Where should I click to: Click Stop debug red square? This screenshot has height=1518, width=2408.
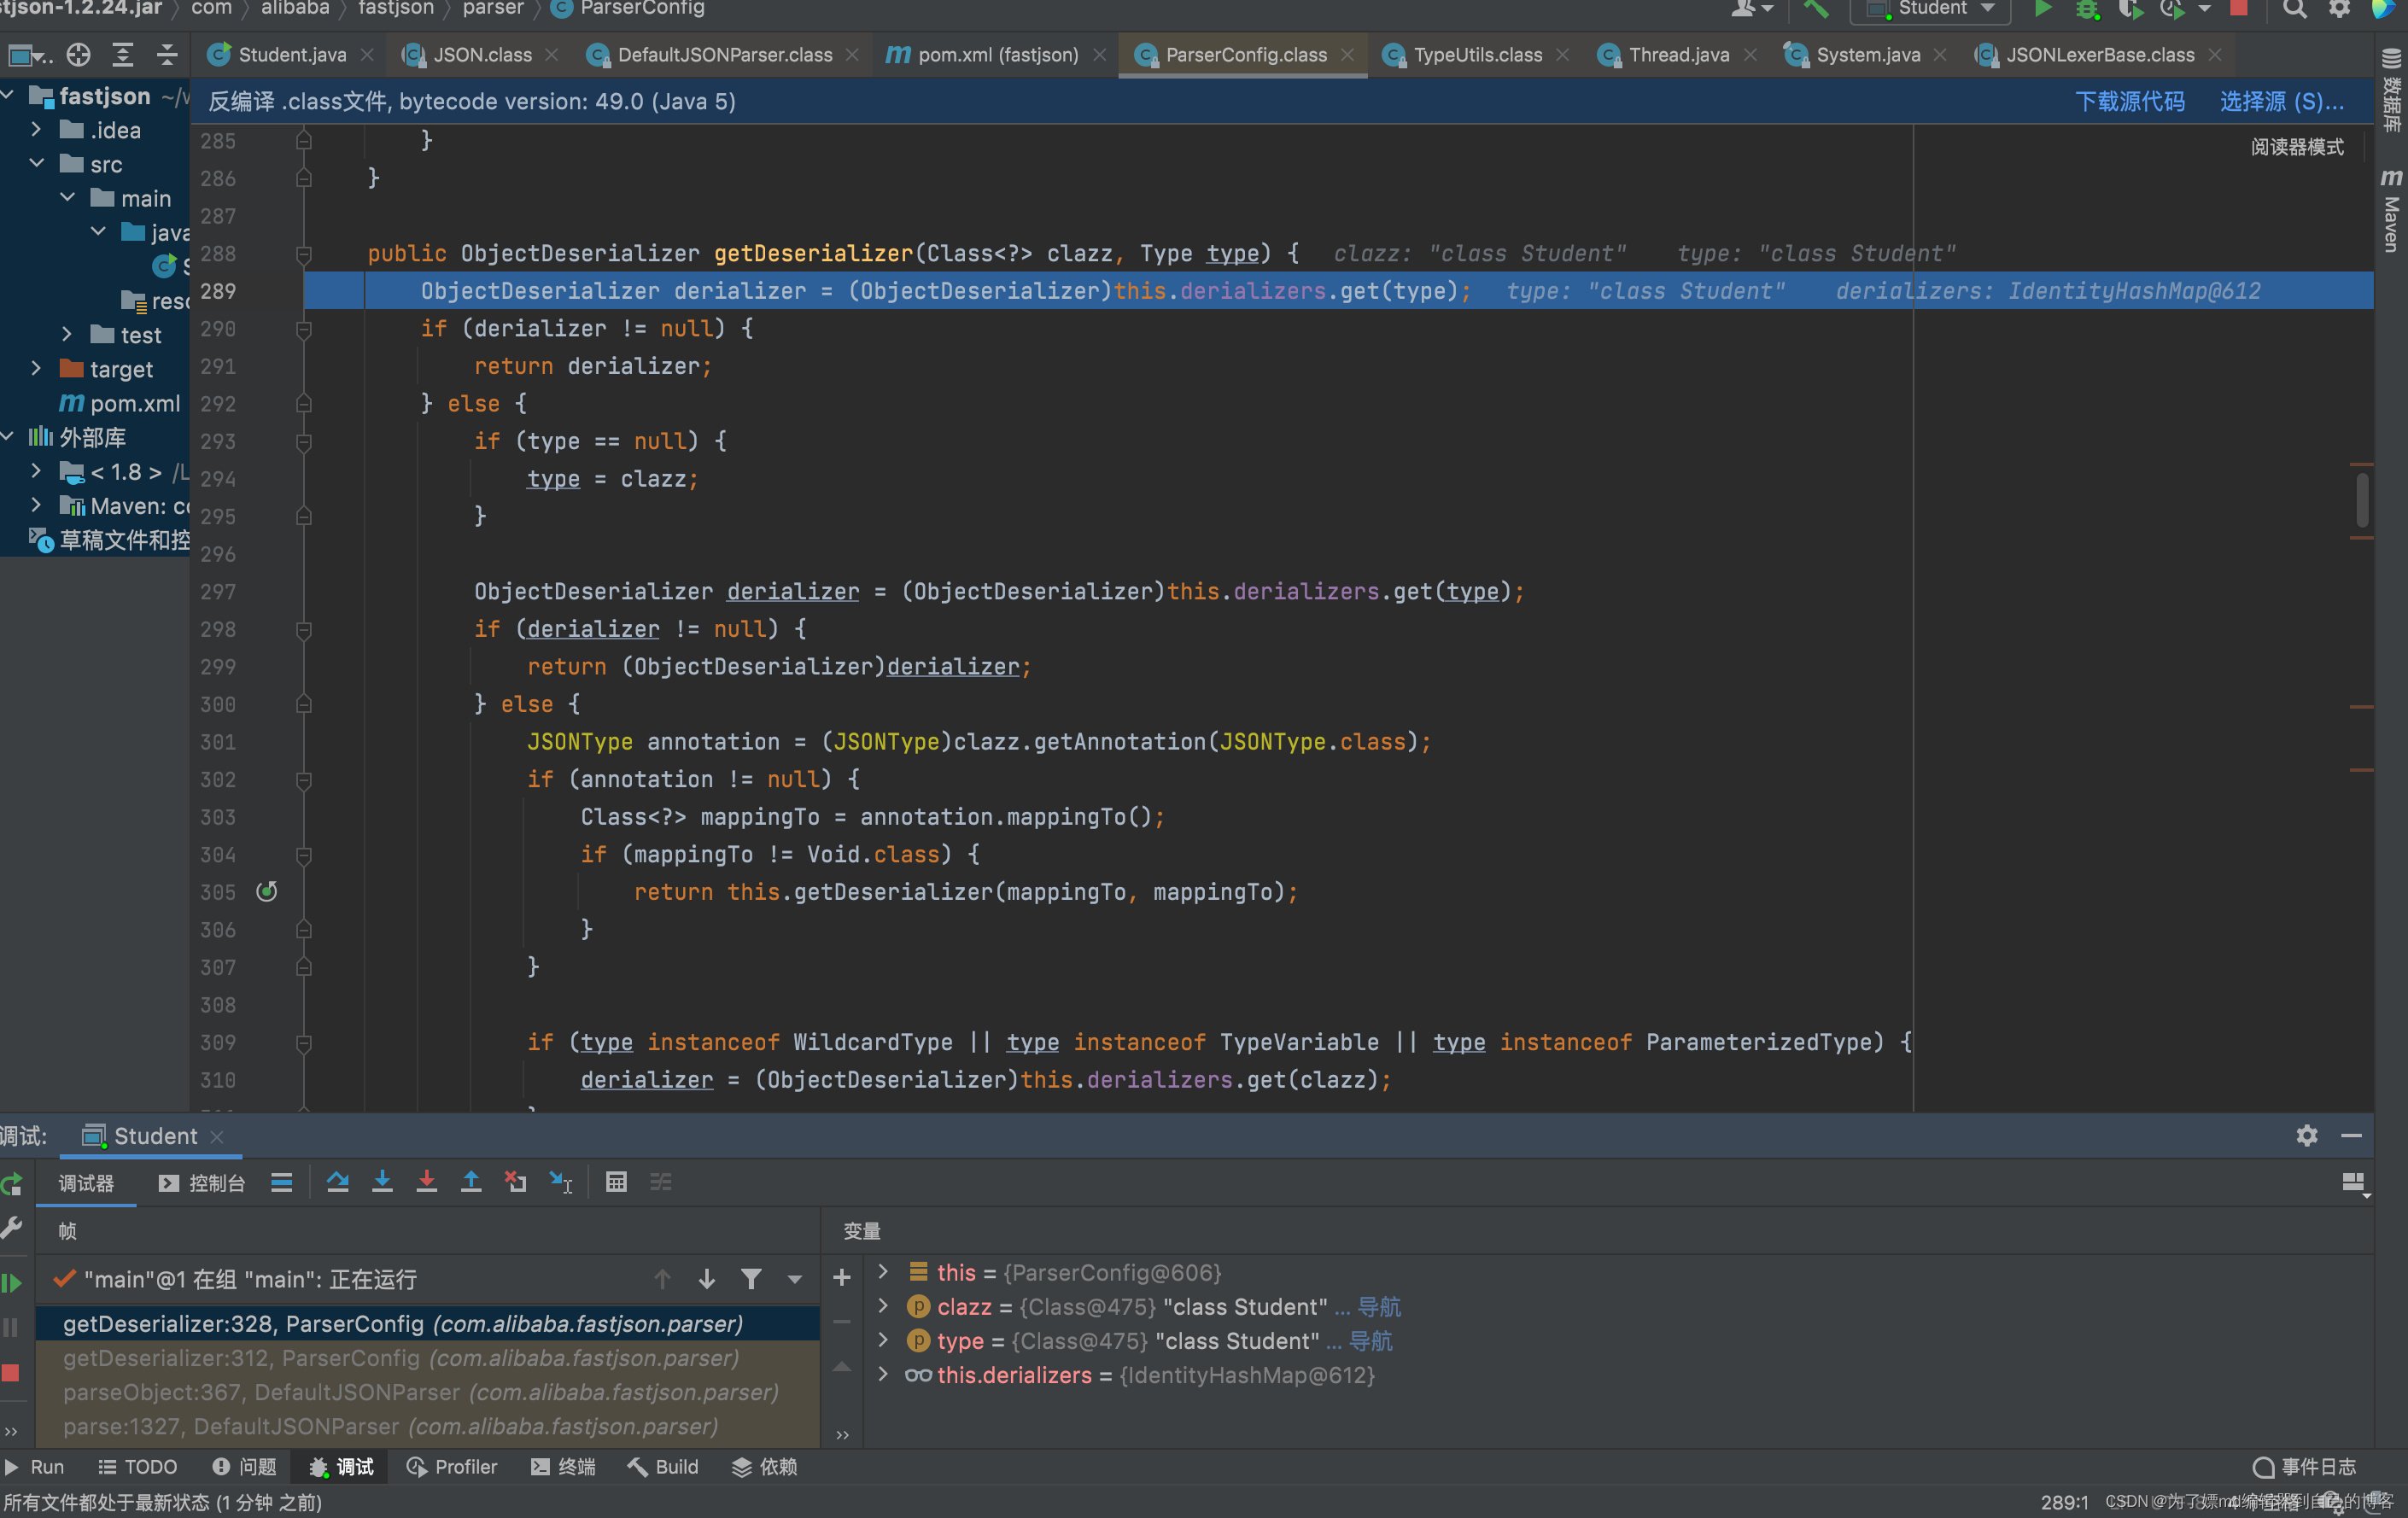pos(11,1373)
